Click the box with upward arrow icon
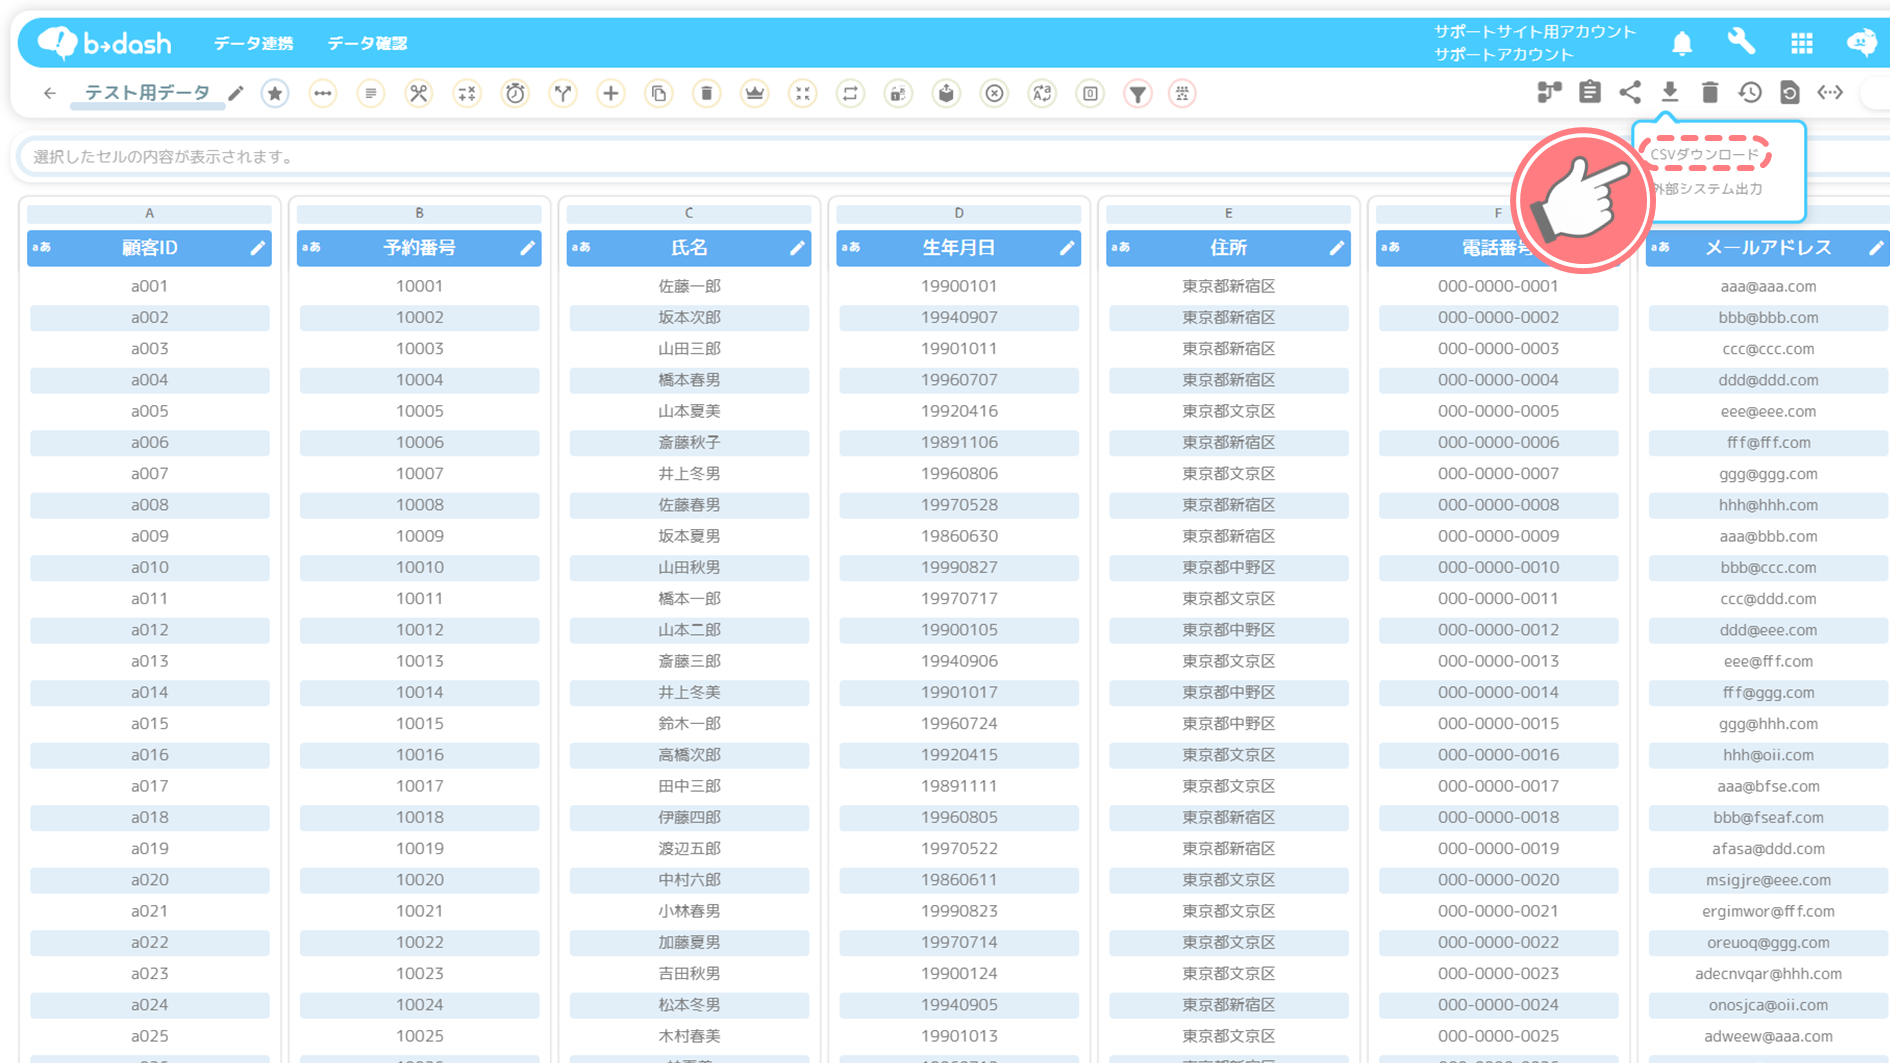1890x1063 pixels. point(947,93)
